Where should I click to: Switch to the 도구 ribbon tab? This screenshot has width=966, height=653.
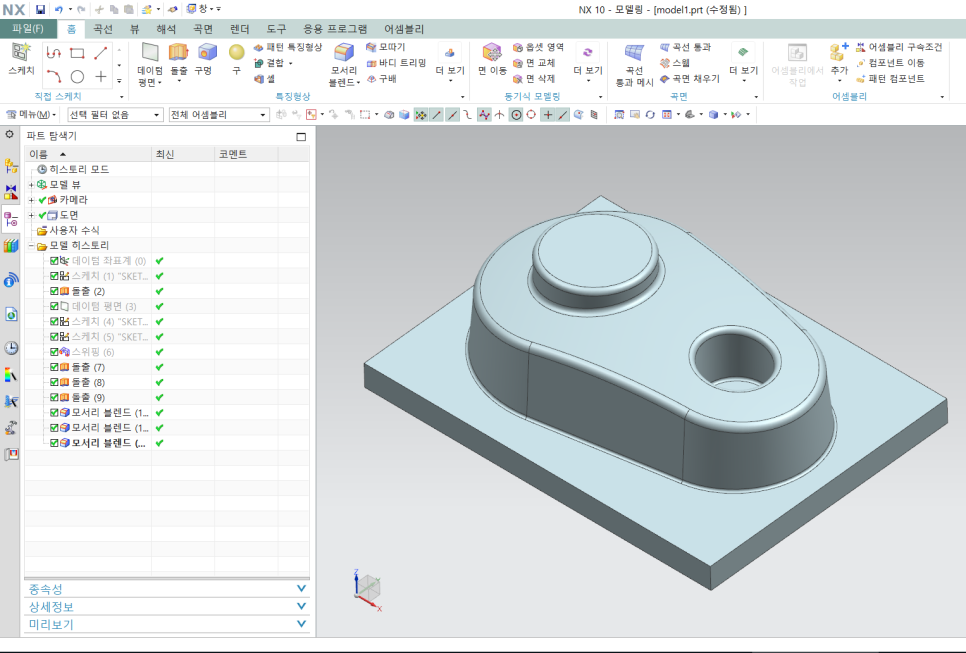[276, 29]
